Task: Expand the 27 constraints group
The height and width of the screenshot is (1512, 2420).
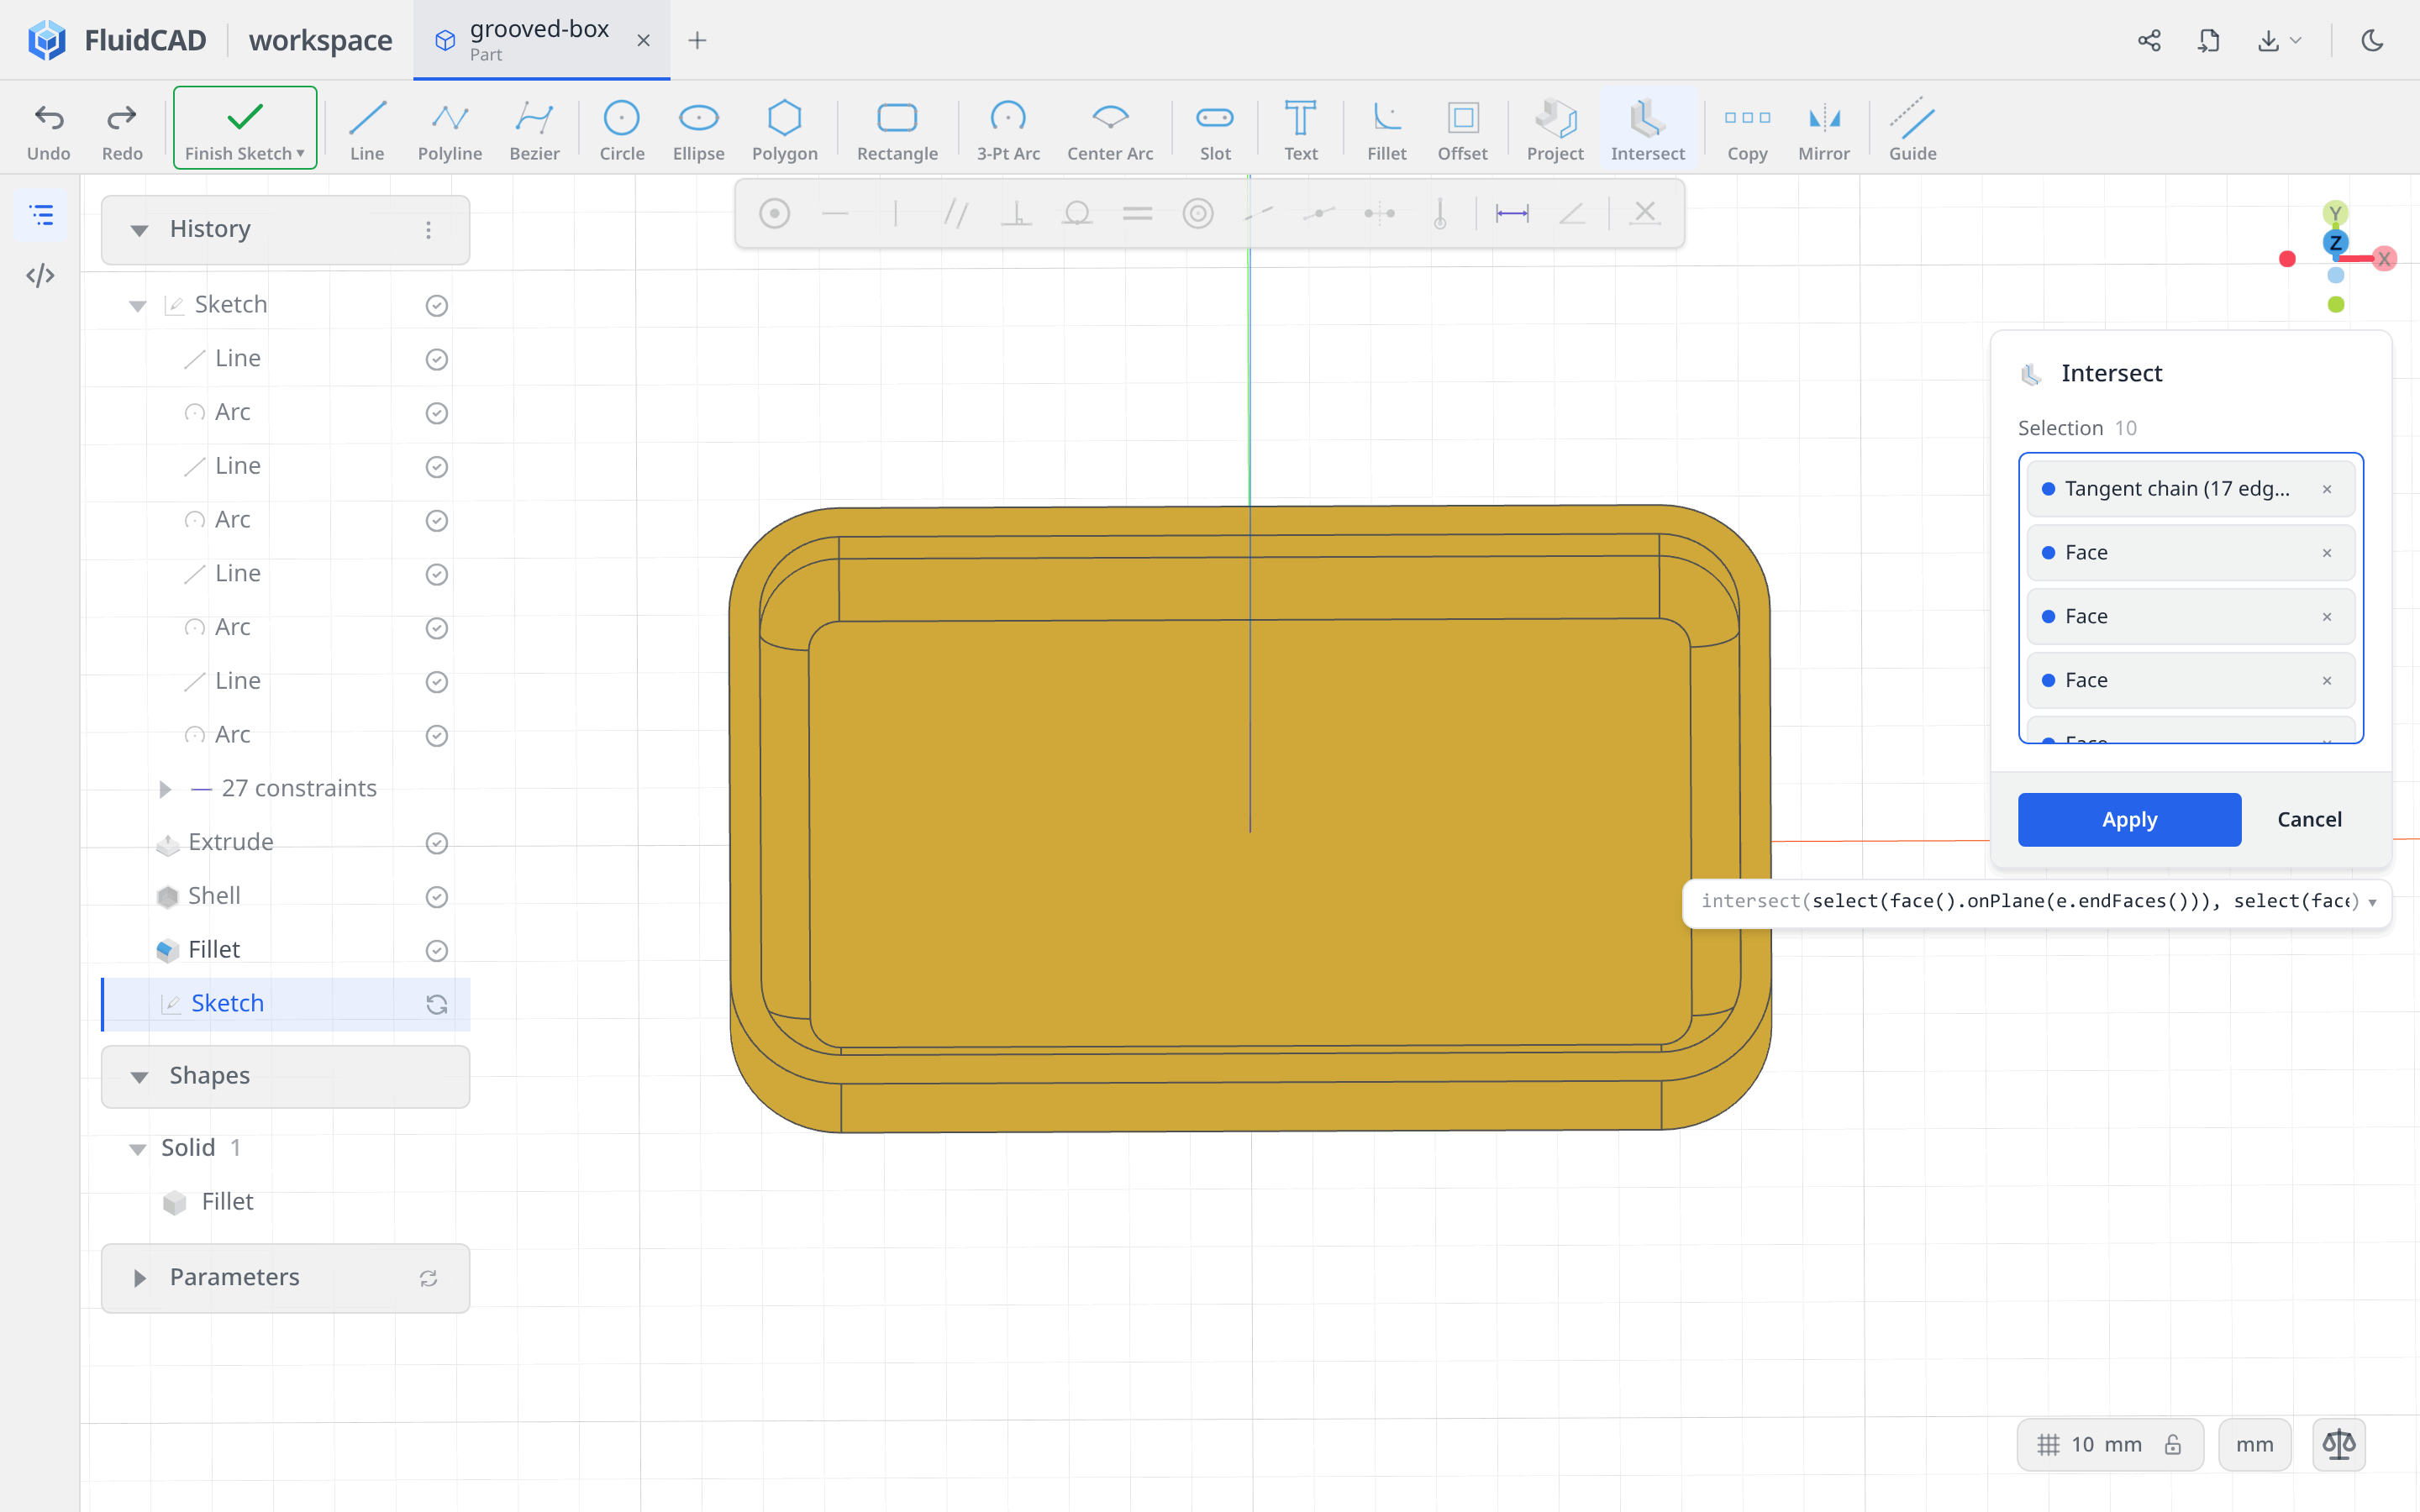Action: [x=165, y=789]
